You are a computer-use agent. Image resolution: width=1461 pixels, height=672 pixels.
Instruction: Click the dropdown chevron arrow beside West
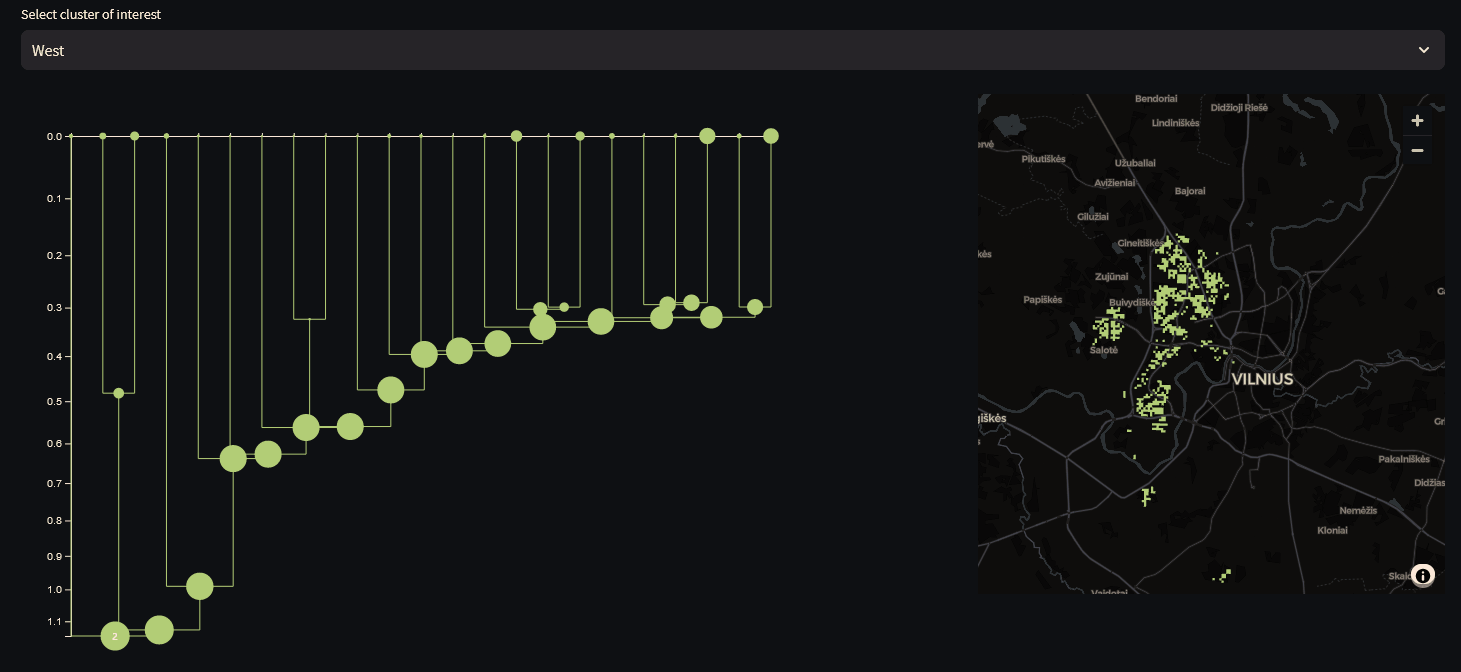pyautogui.click(x=1423, y=50)
